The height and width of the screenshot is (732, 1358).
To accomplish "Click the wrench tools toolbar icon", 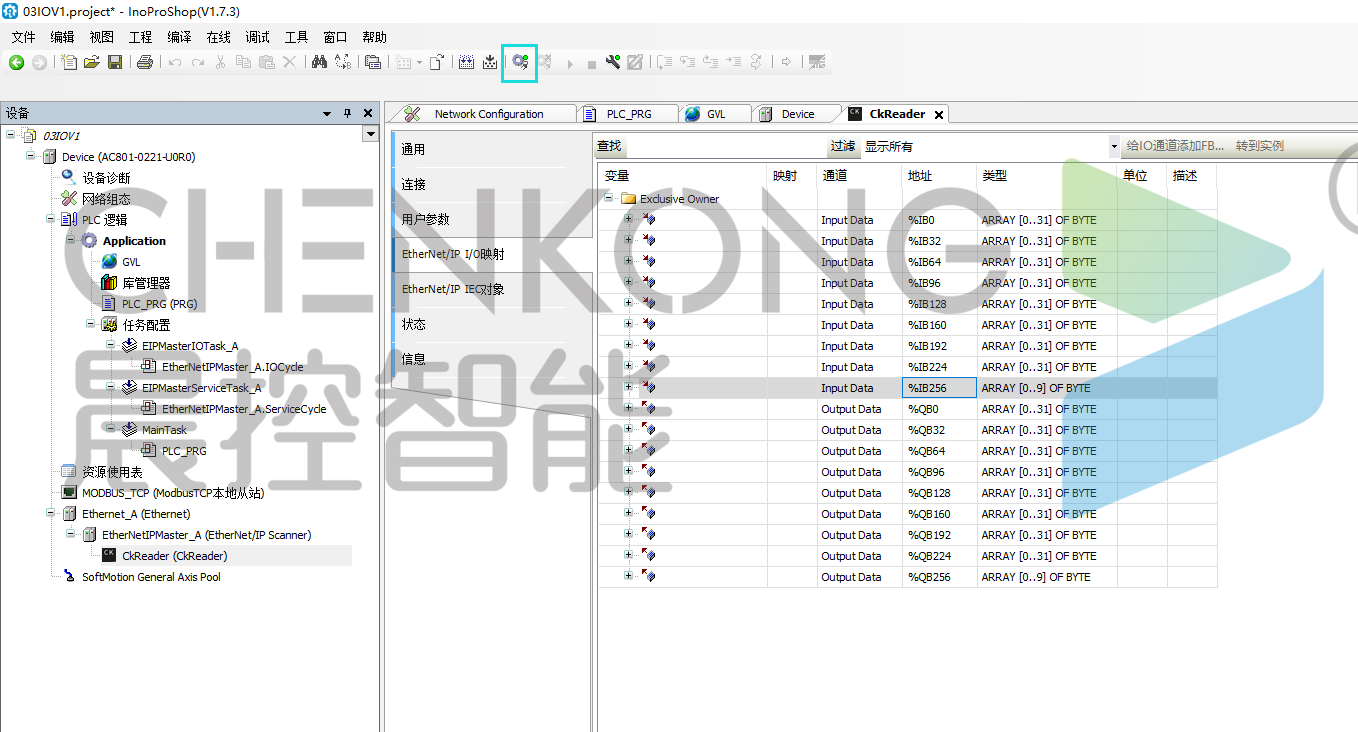I will 613,62.
